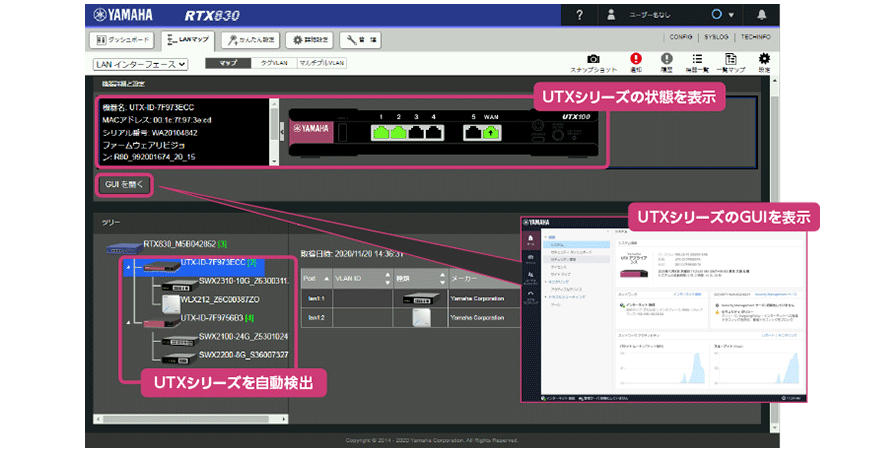Collapse the device info panel arrow
The image size is (875, 449).
click(x=282, y=132)
